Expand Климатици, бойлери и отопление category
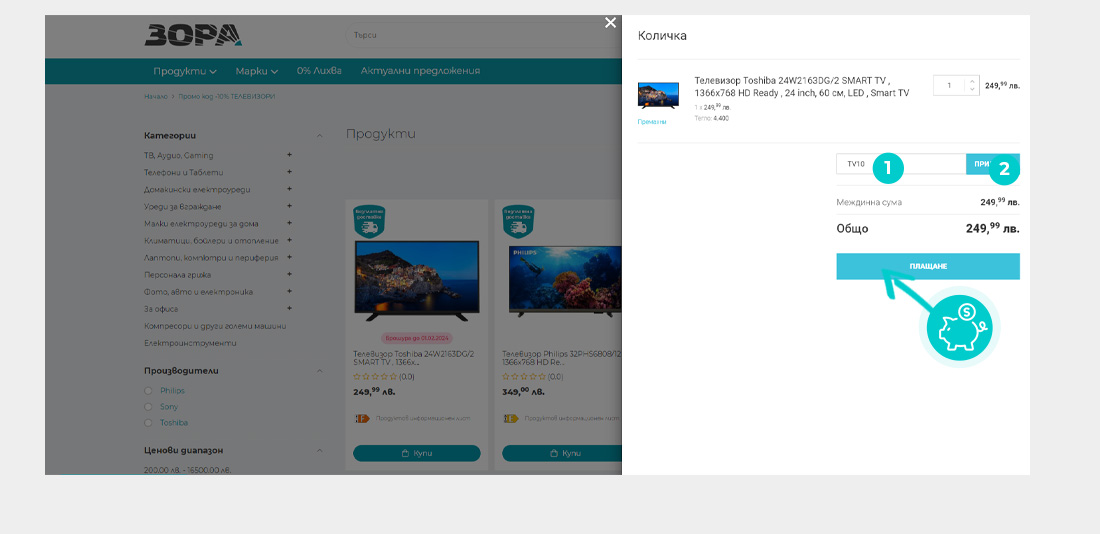Image resolution: width=1100 pixels, height=534 pixels. point(289,241)
